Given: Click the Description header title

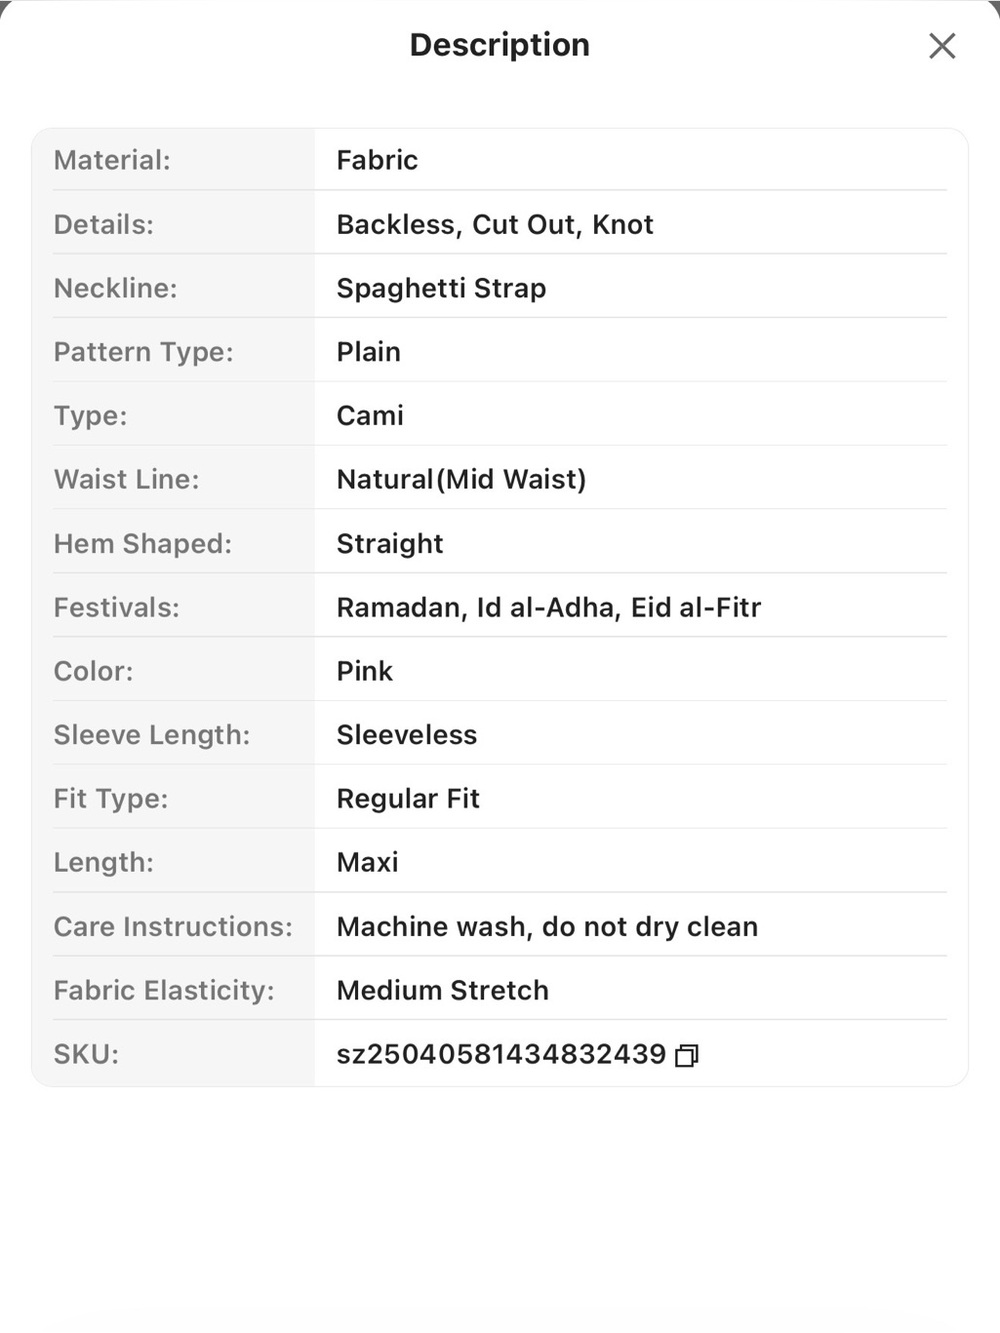Looking at the screenshot, I should pos(500,45).
